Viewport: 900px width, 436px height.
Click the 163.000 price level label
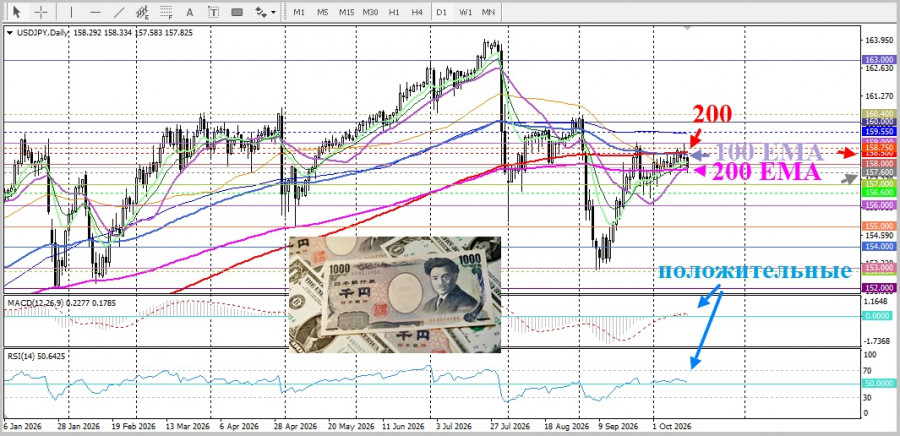[878, 60]
